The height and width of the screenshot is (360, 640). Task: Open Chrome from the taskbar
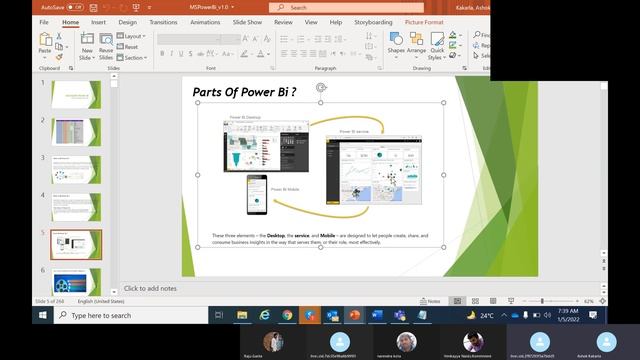tap(287, 315)
